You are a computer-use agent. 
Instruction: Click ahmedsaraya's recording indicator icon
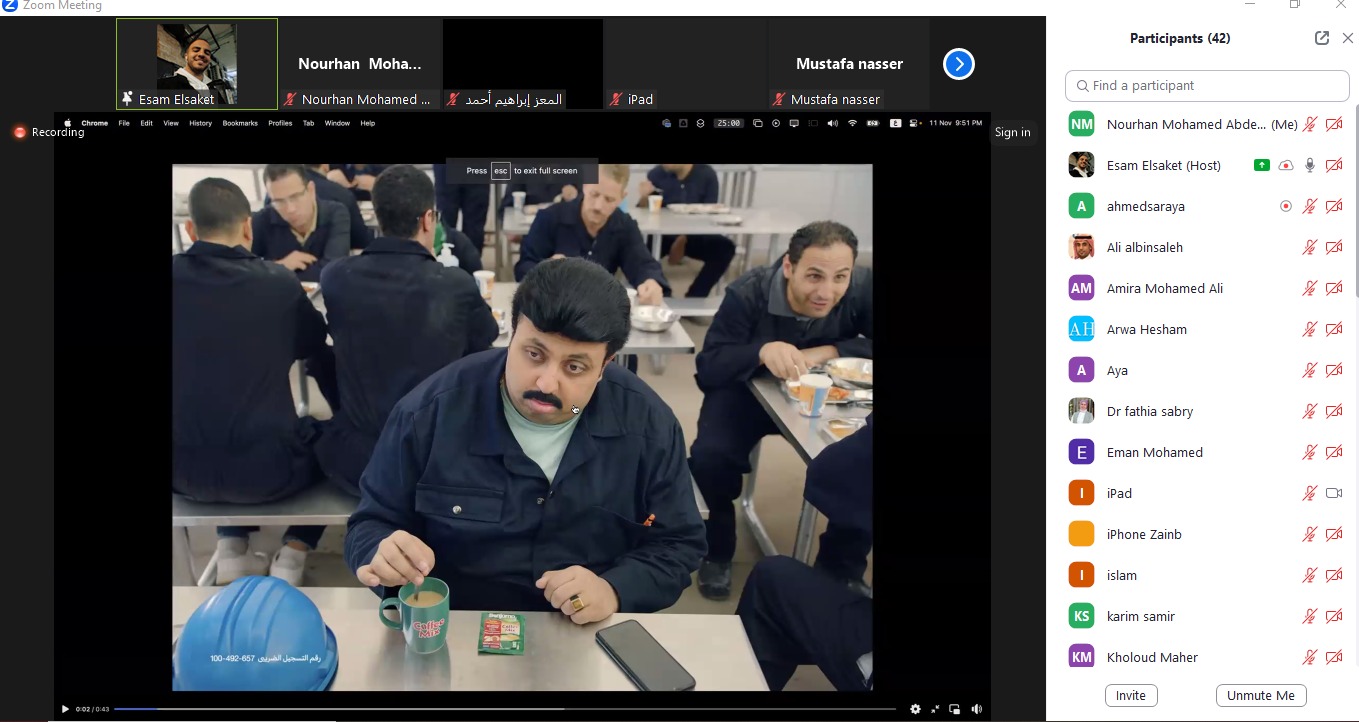(1286, 206)
